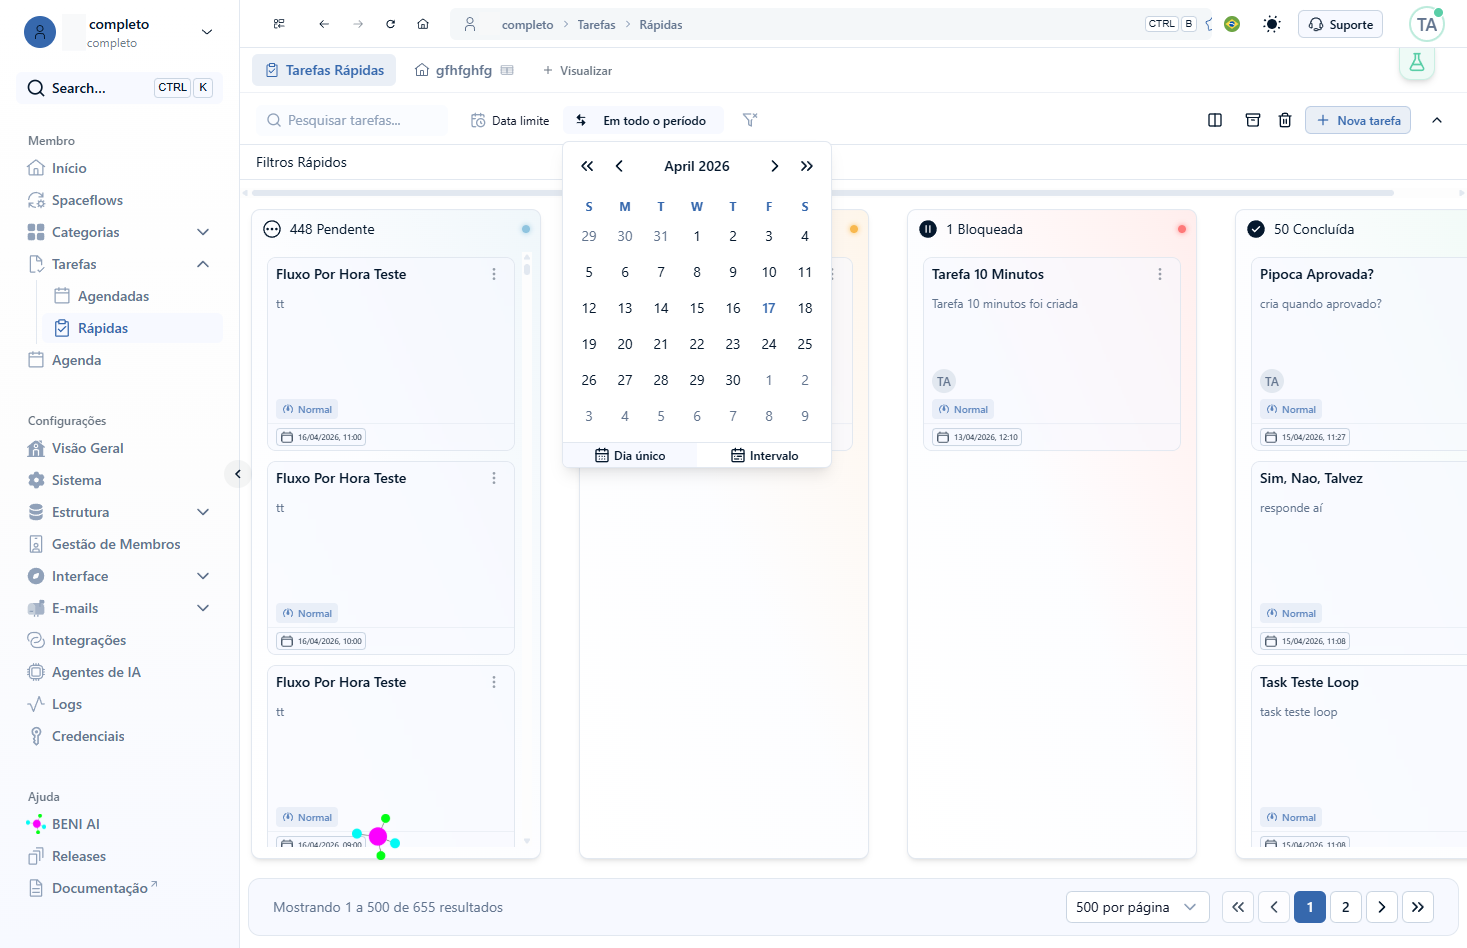Viewport: 1467px width, 948px height.
Task: Click the Brazil flag language icon
Action: pos(1232,24)
